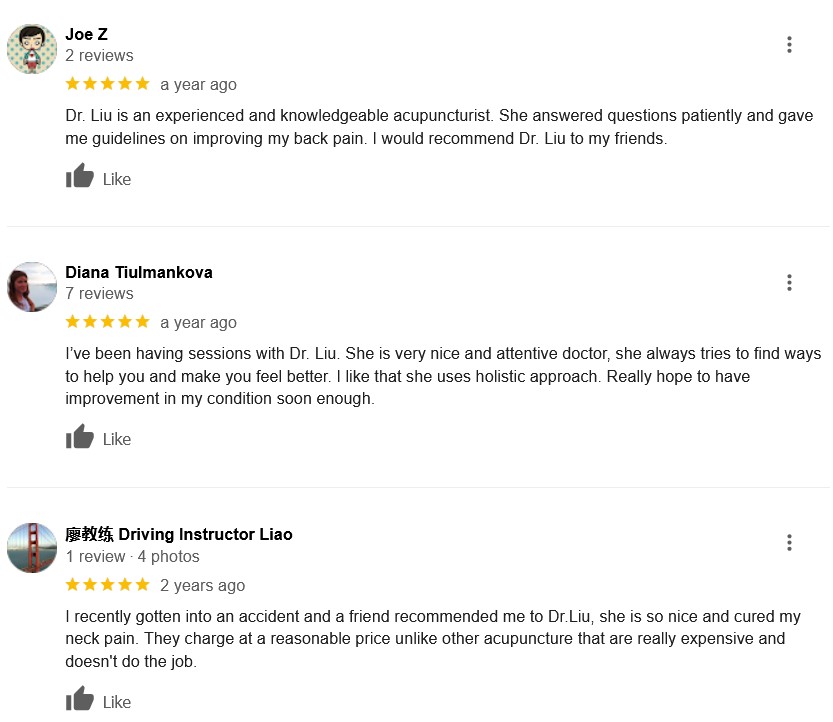This screenshot has width=833, height=722.
Task: Open the Driving Instructor Liao name link
Action: [x=178, y=534]
